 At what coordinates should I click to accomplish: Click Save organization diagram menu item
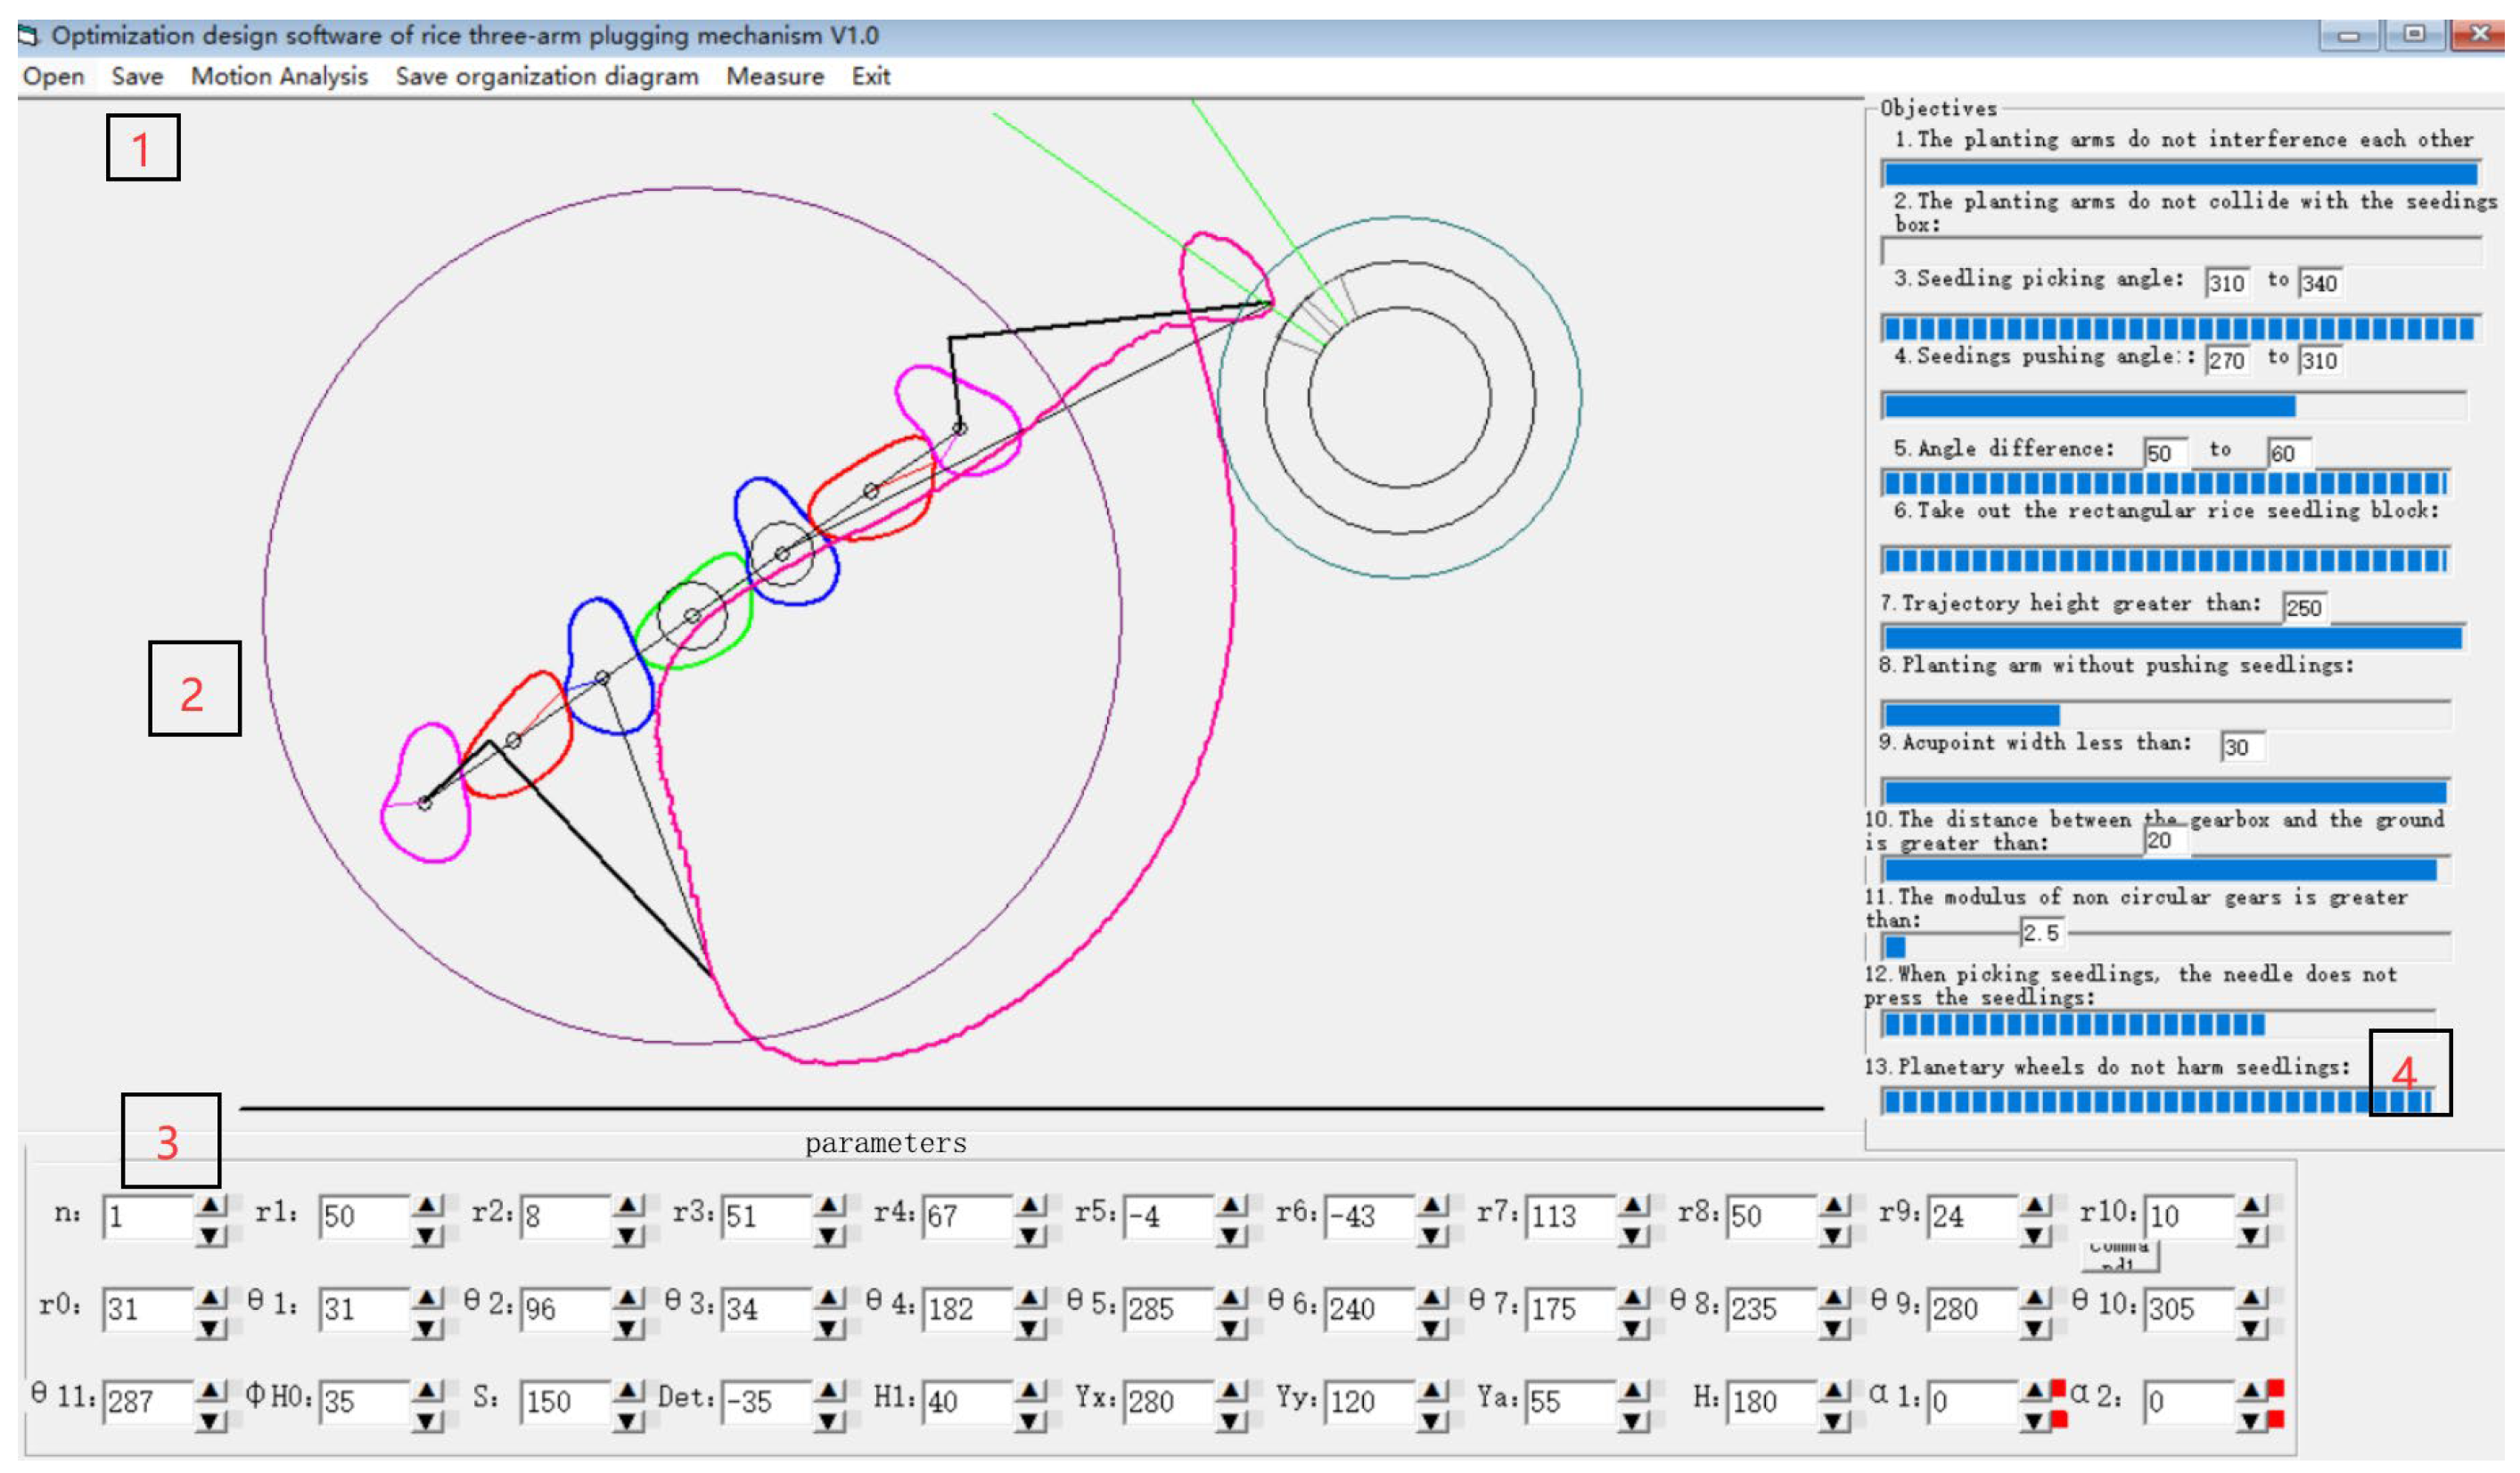coord(546,77)
